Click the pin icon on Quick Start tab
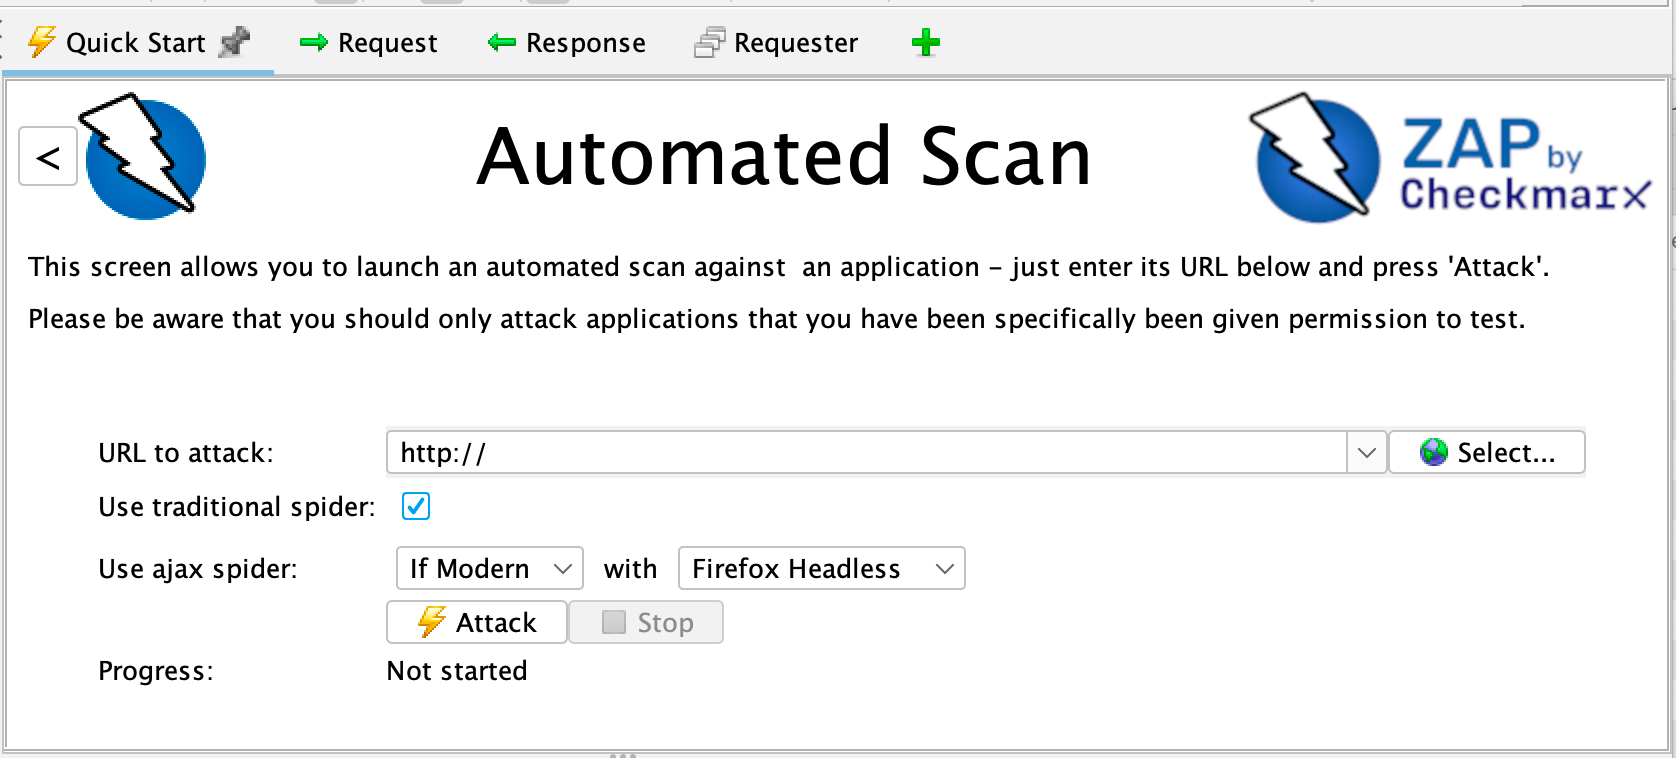Screen dimensions: 1676x758 pos(234,43)
